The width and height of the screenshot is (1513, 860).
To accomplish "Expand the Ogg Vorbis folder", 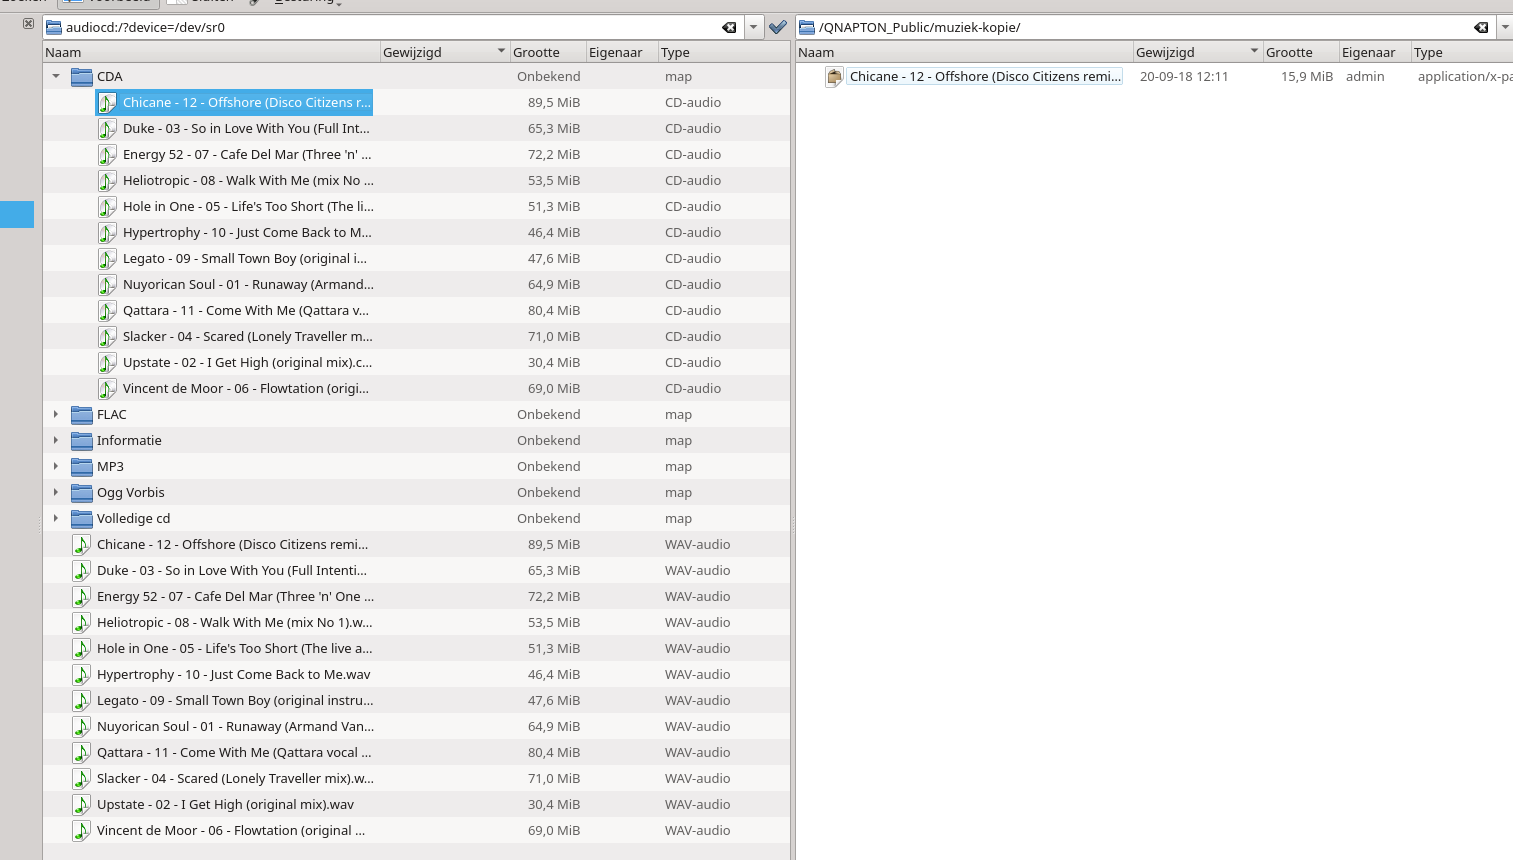I will coord(56,492).
